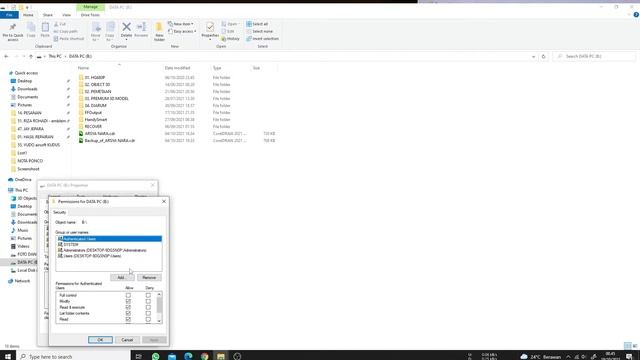Click Cancel in Permissions dialog
The image size is (640, 360).
click(127, 340)
